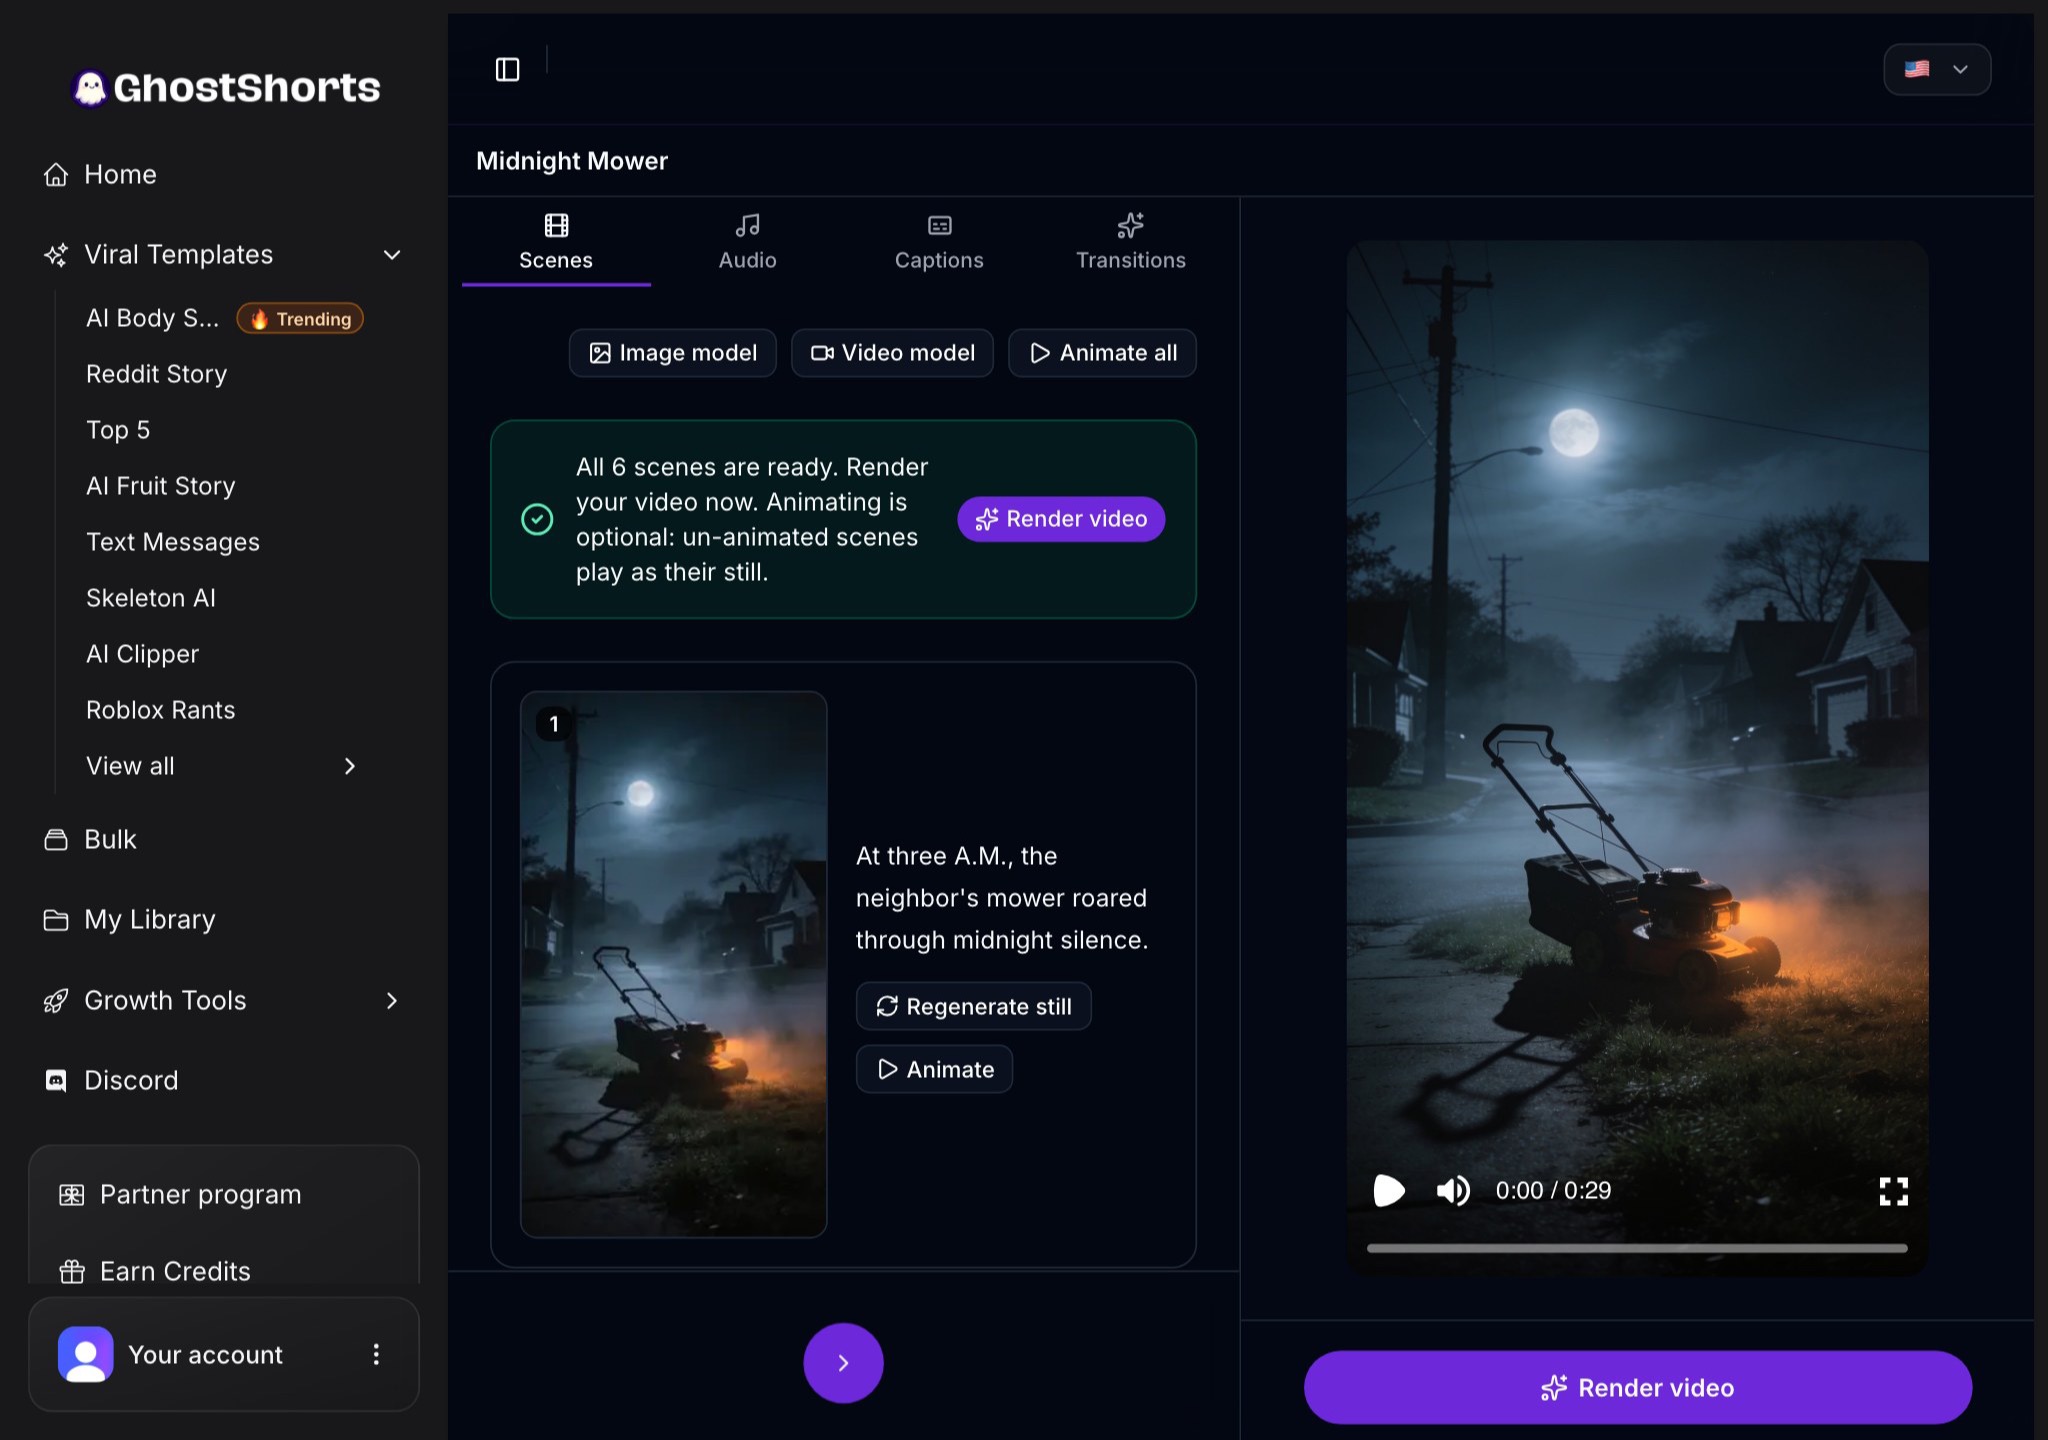Click the large bottom Render video button
Screen dimensions: 2048x1440
1637,1388
